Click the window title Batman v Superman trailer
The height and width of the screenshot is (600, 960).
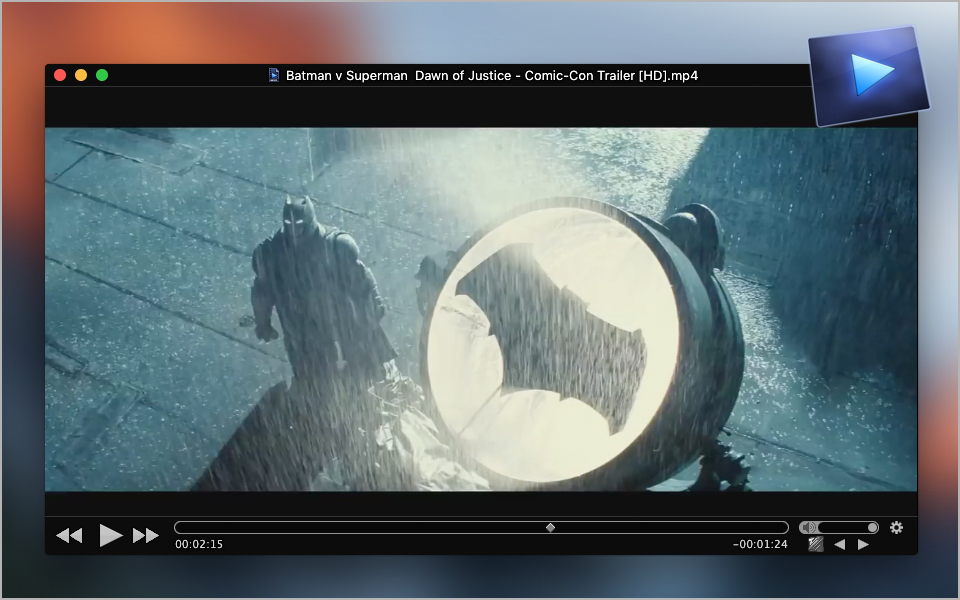pyautogui.click(x=492, y=75)
